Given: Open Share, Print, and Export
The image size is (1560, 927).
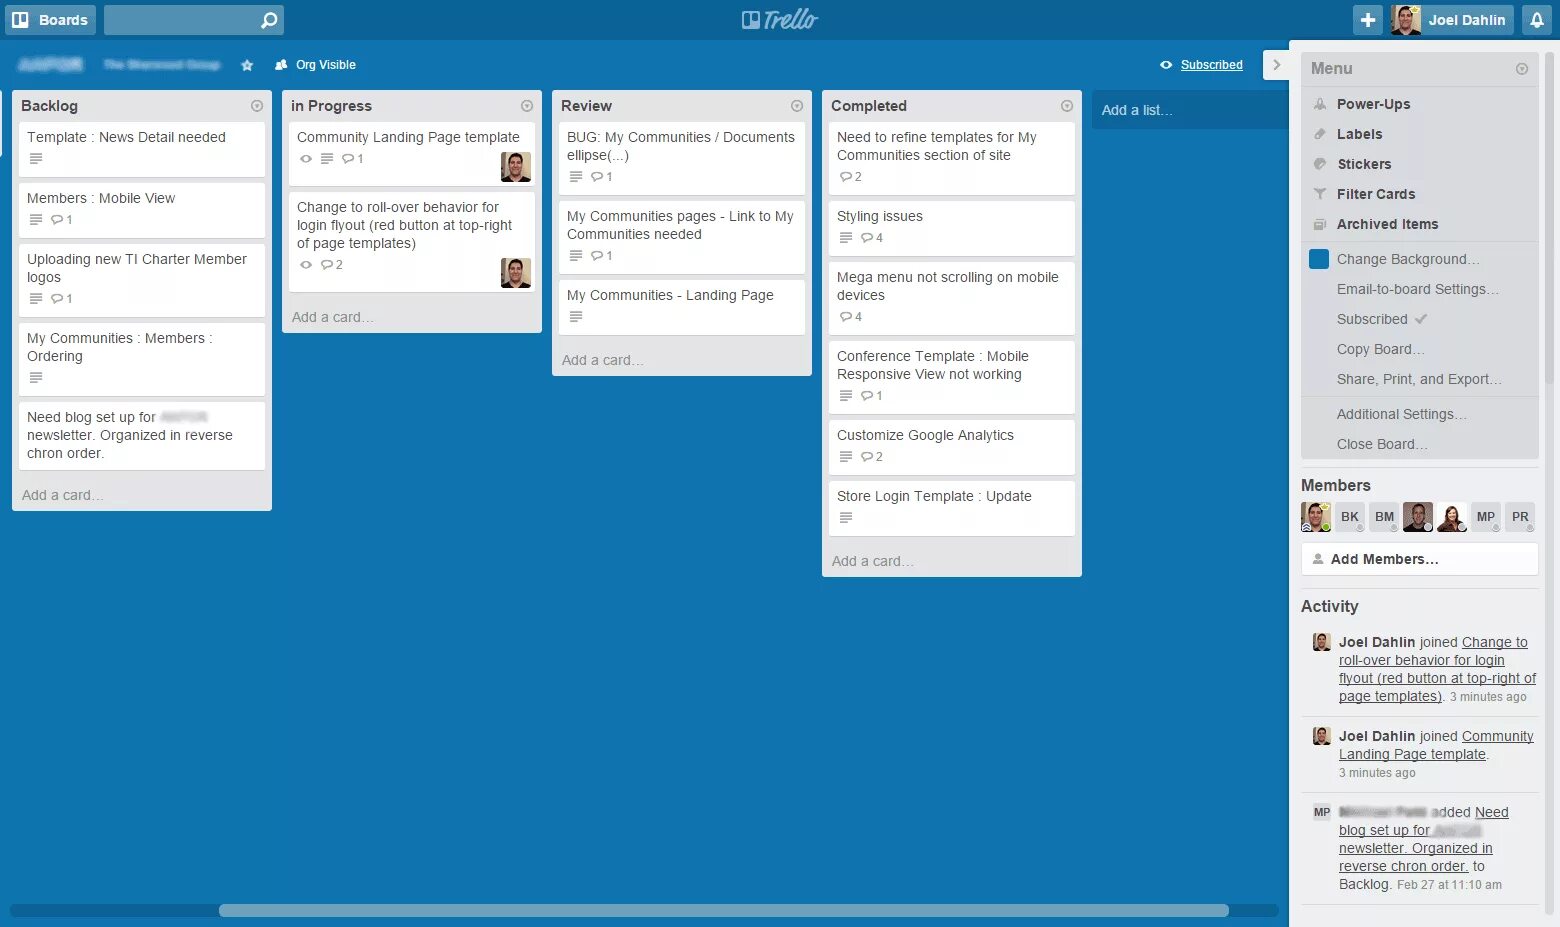Looking at the screenshot, I should (x=1419, y=379).
